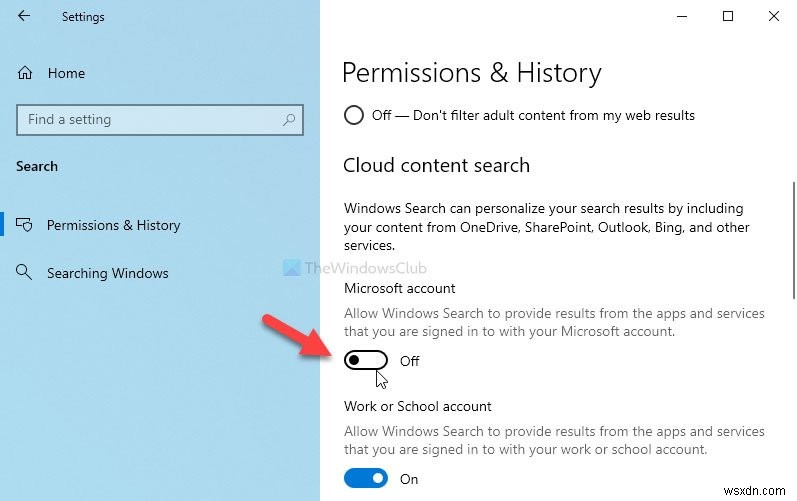The image size is (797, 501).
Task: Click the Permissions & History sidebar icon
Action: click(x=26, y=225)
